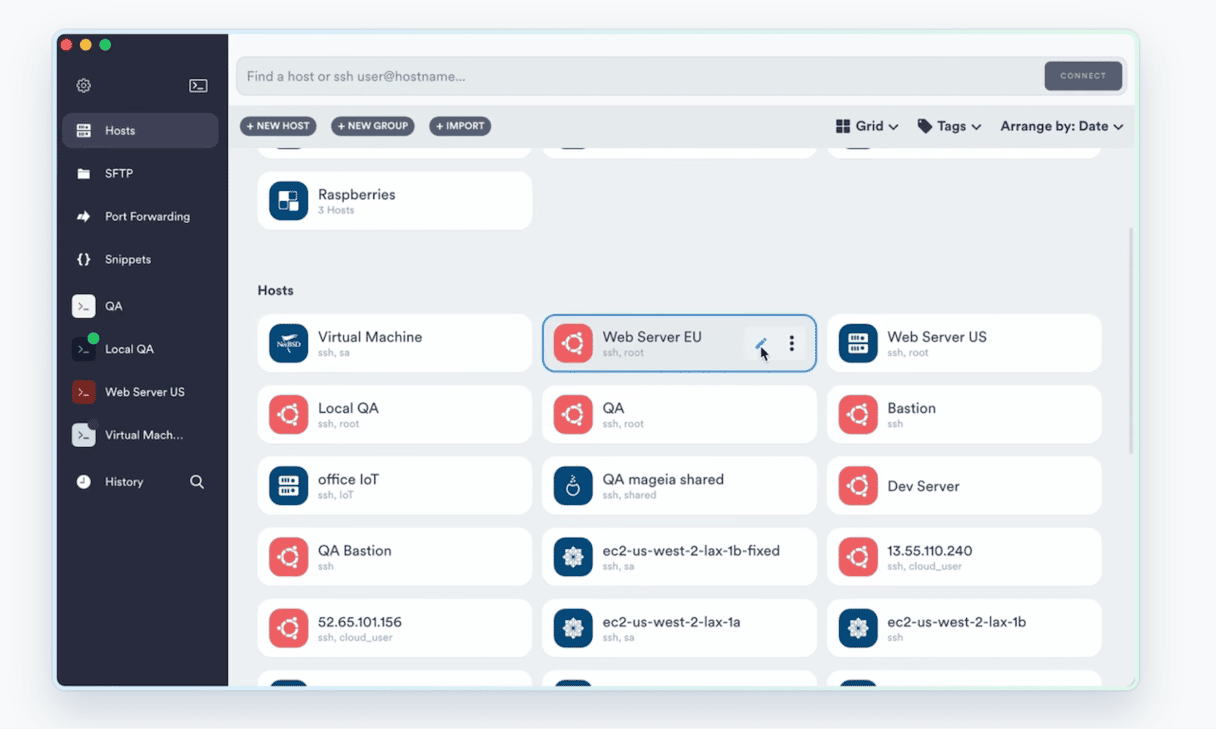Click the server icon of Web Server US host card
Screen dimensions: 1216x729
tap(858, 343)
